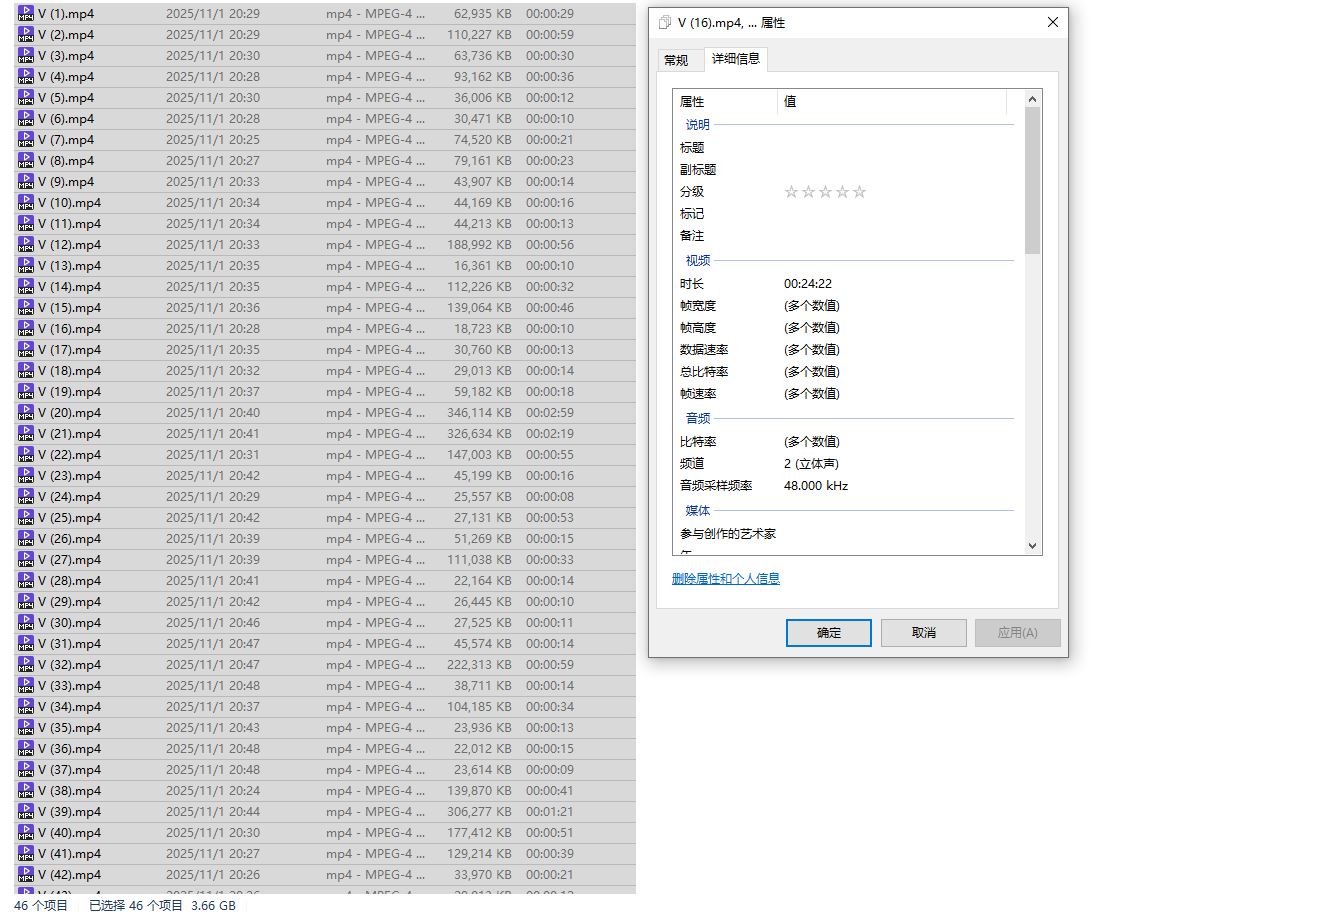Image resolution: width=1333 pixels, height=917 pixels.
Task: Set rating to one star
Action: [791, 192]
